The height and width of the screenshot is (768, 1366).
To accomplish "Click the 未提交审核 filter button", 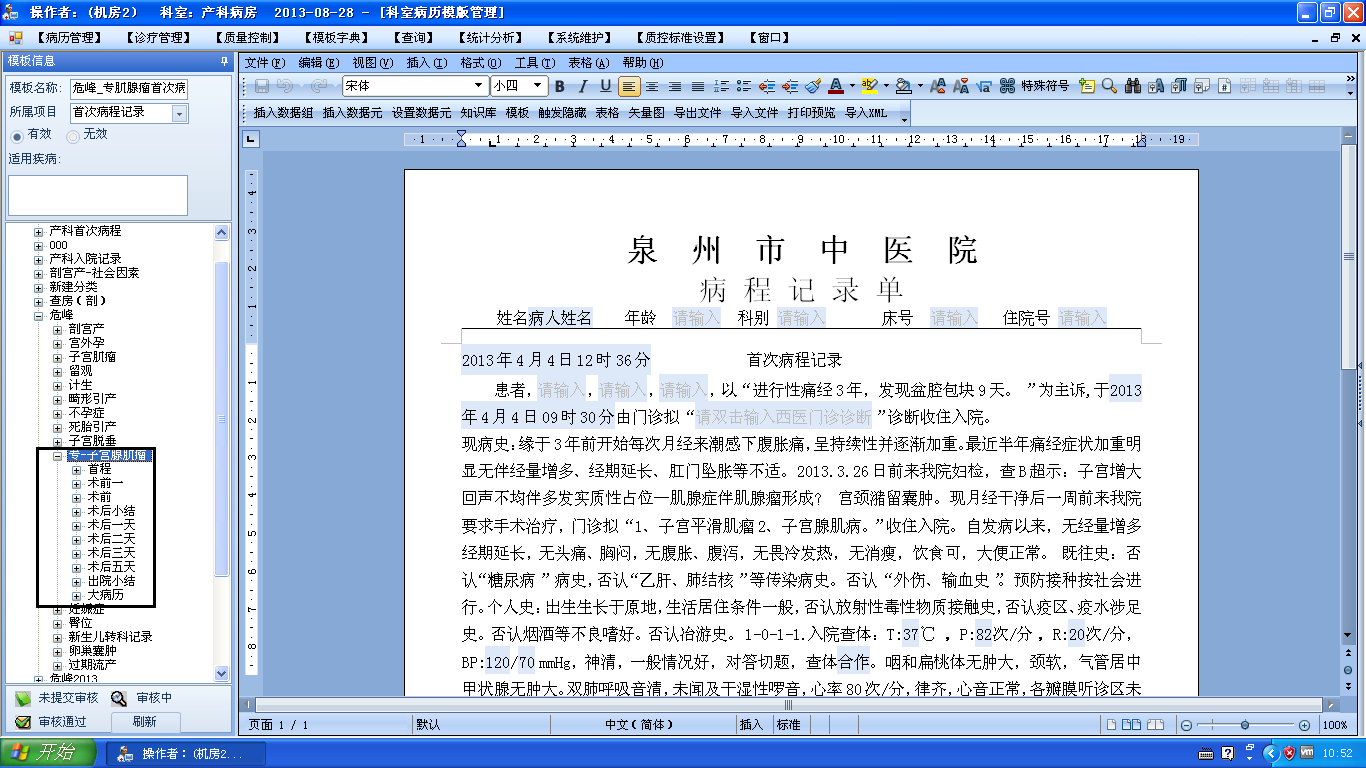I will coord(57,699).
